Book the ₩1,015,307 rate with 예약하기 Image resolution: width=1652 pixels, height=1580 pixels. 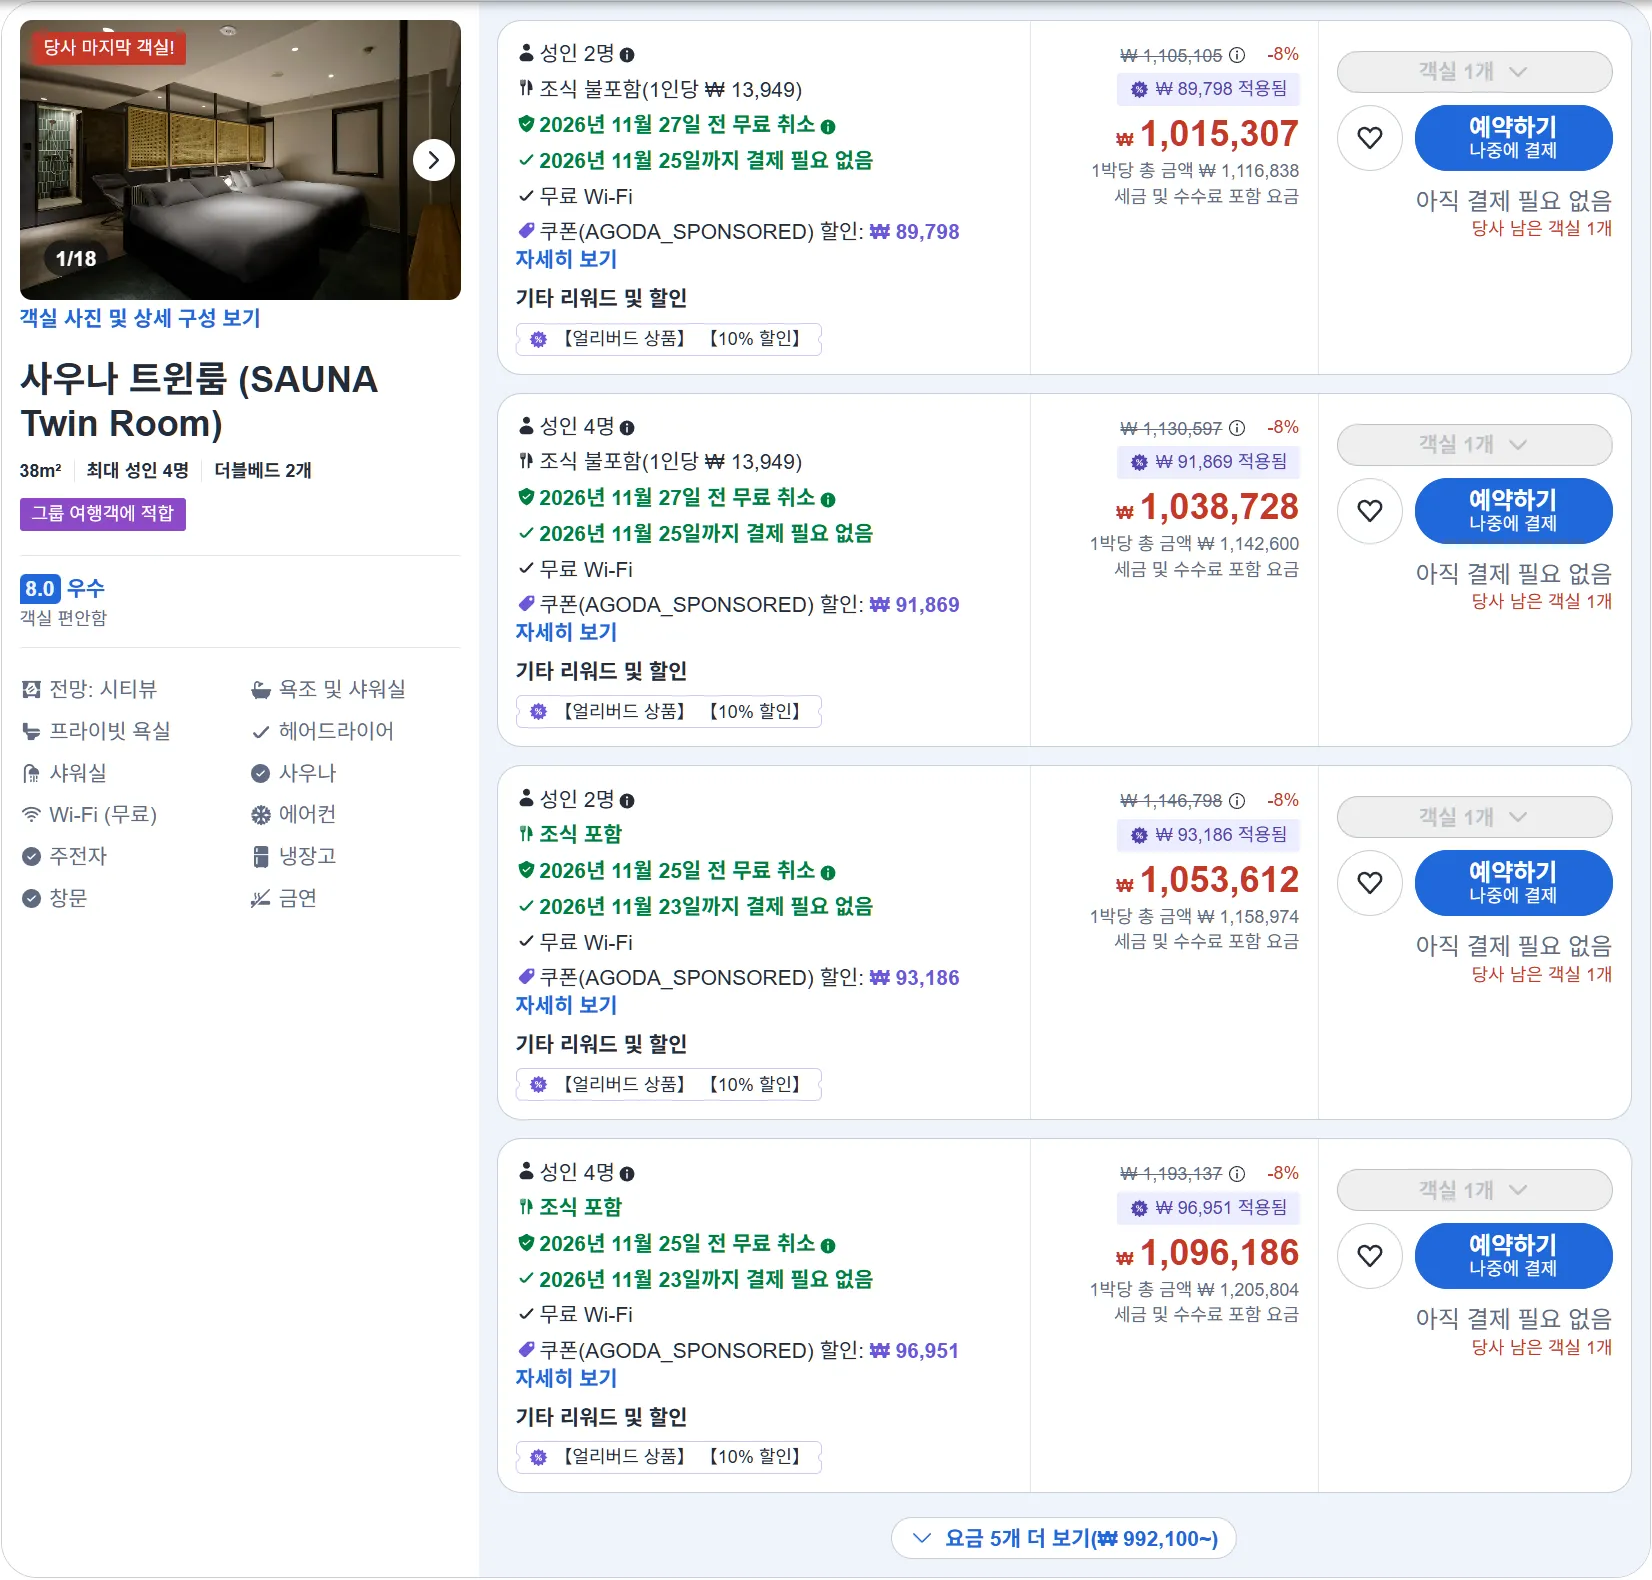tap(1513, 138)
